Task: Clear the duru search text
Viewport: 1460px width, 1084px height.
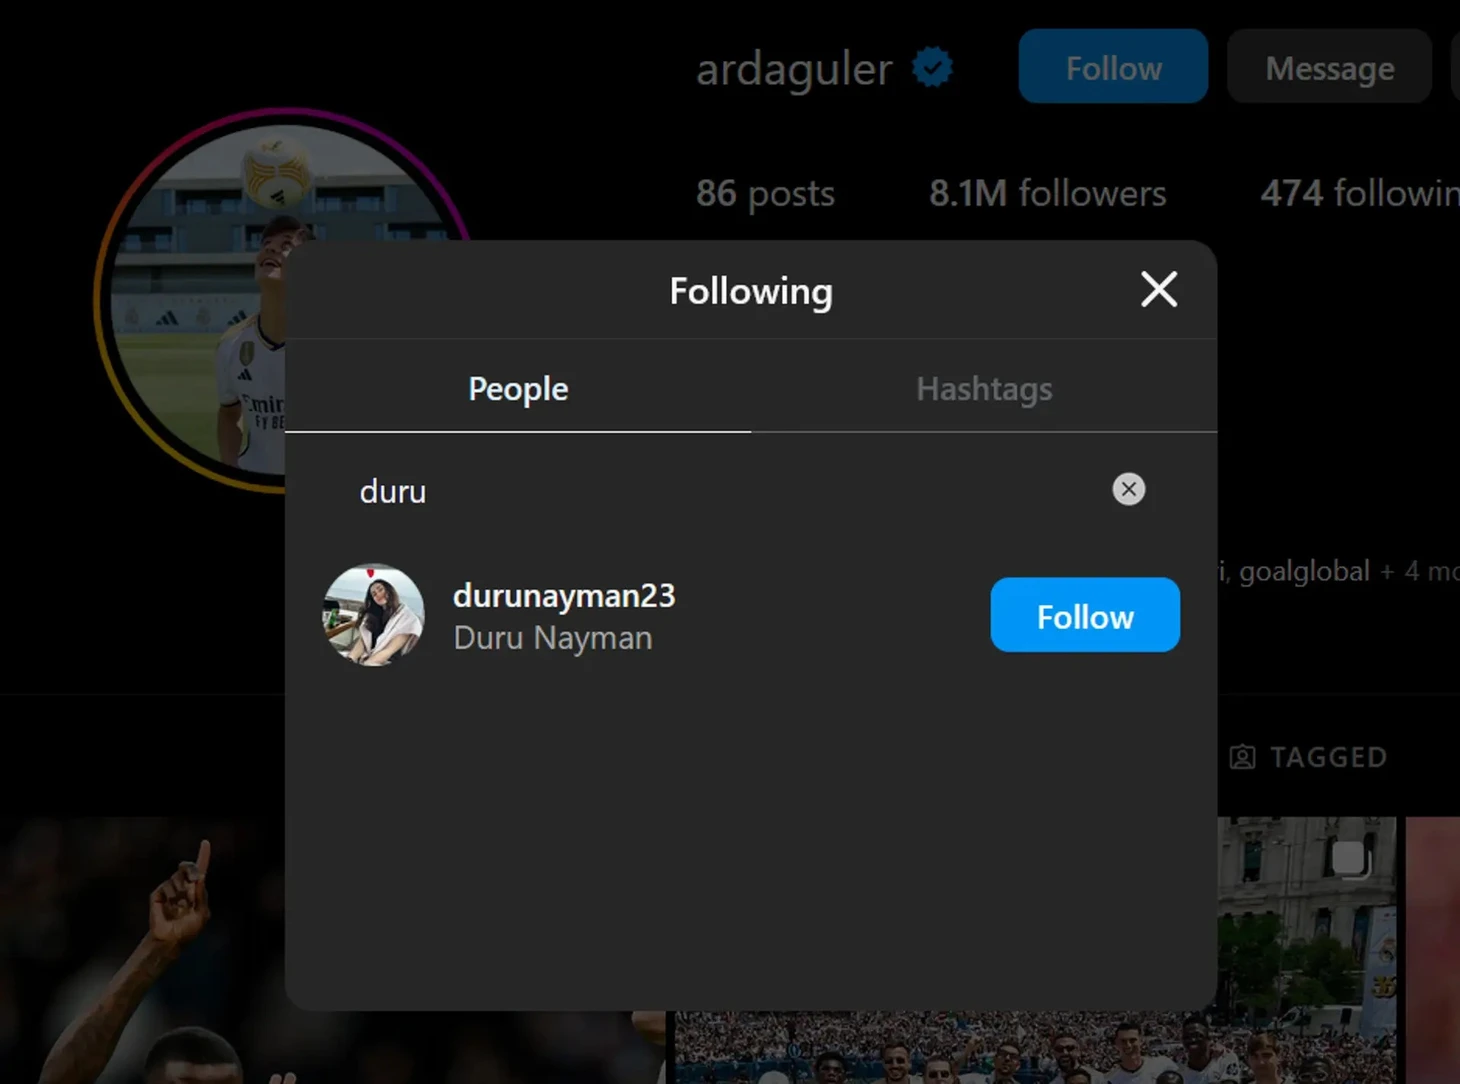Action: pos(1129,489)
